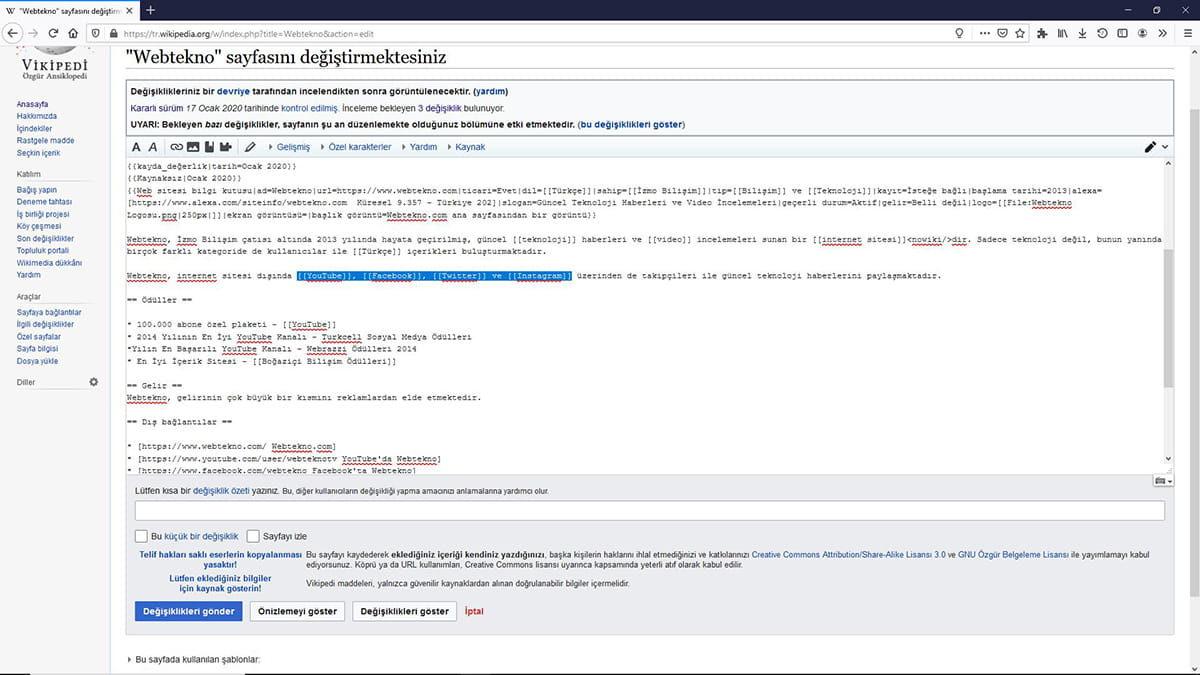Enable 'Sayfayı izle' to watch the page
The width and height of the screenshot is (1200, 675).
pos(253,536)
